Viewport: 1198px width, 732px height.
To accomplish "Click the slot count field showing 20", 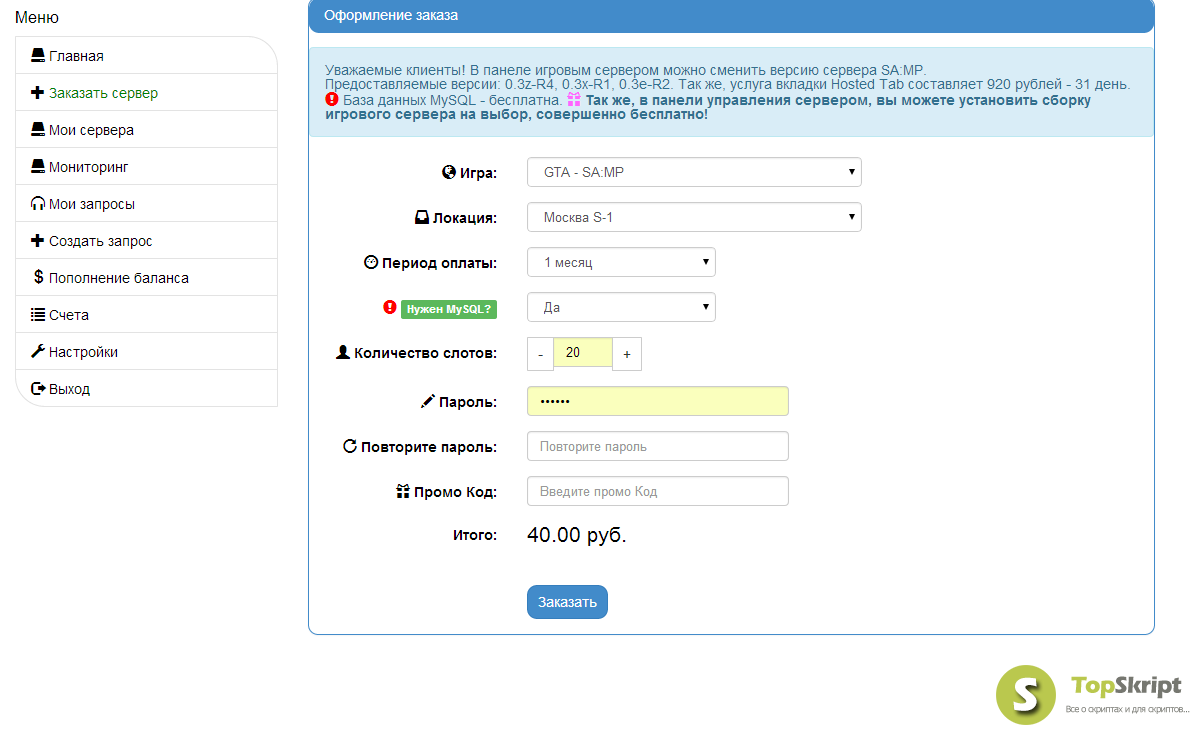I will point(583,352).
